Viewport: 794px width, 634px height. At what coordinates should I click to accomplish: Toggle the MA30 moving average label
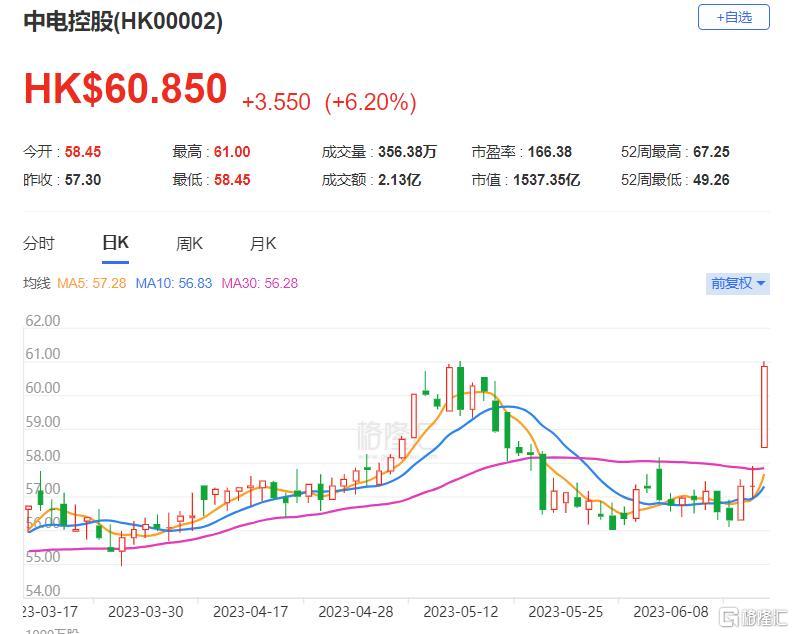point(259,283)
